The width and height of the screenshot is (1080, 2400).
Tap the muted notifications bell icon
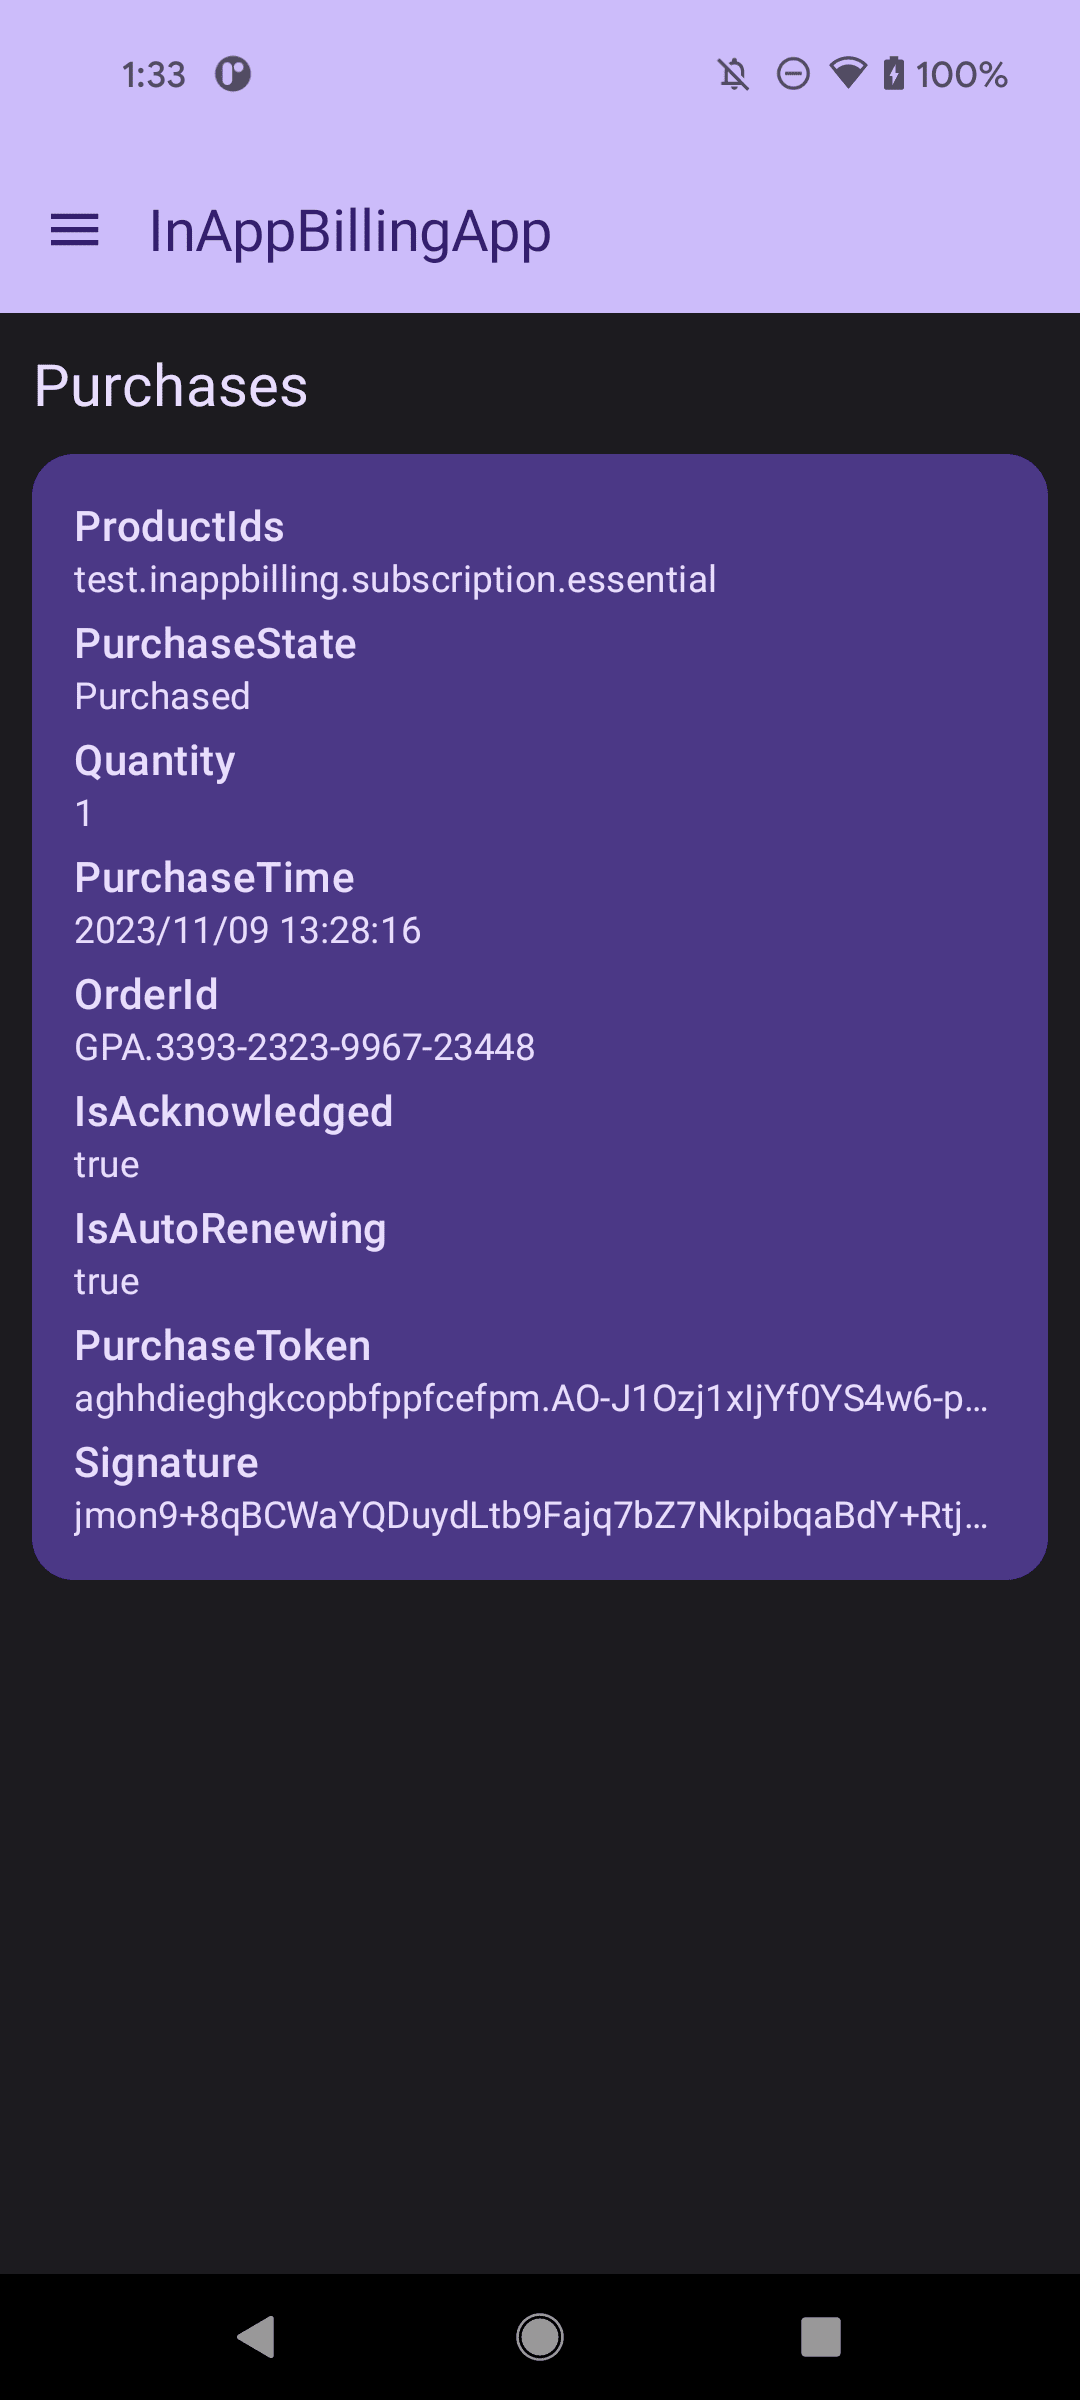tap(734, 74)
